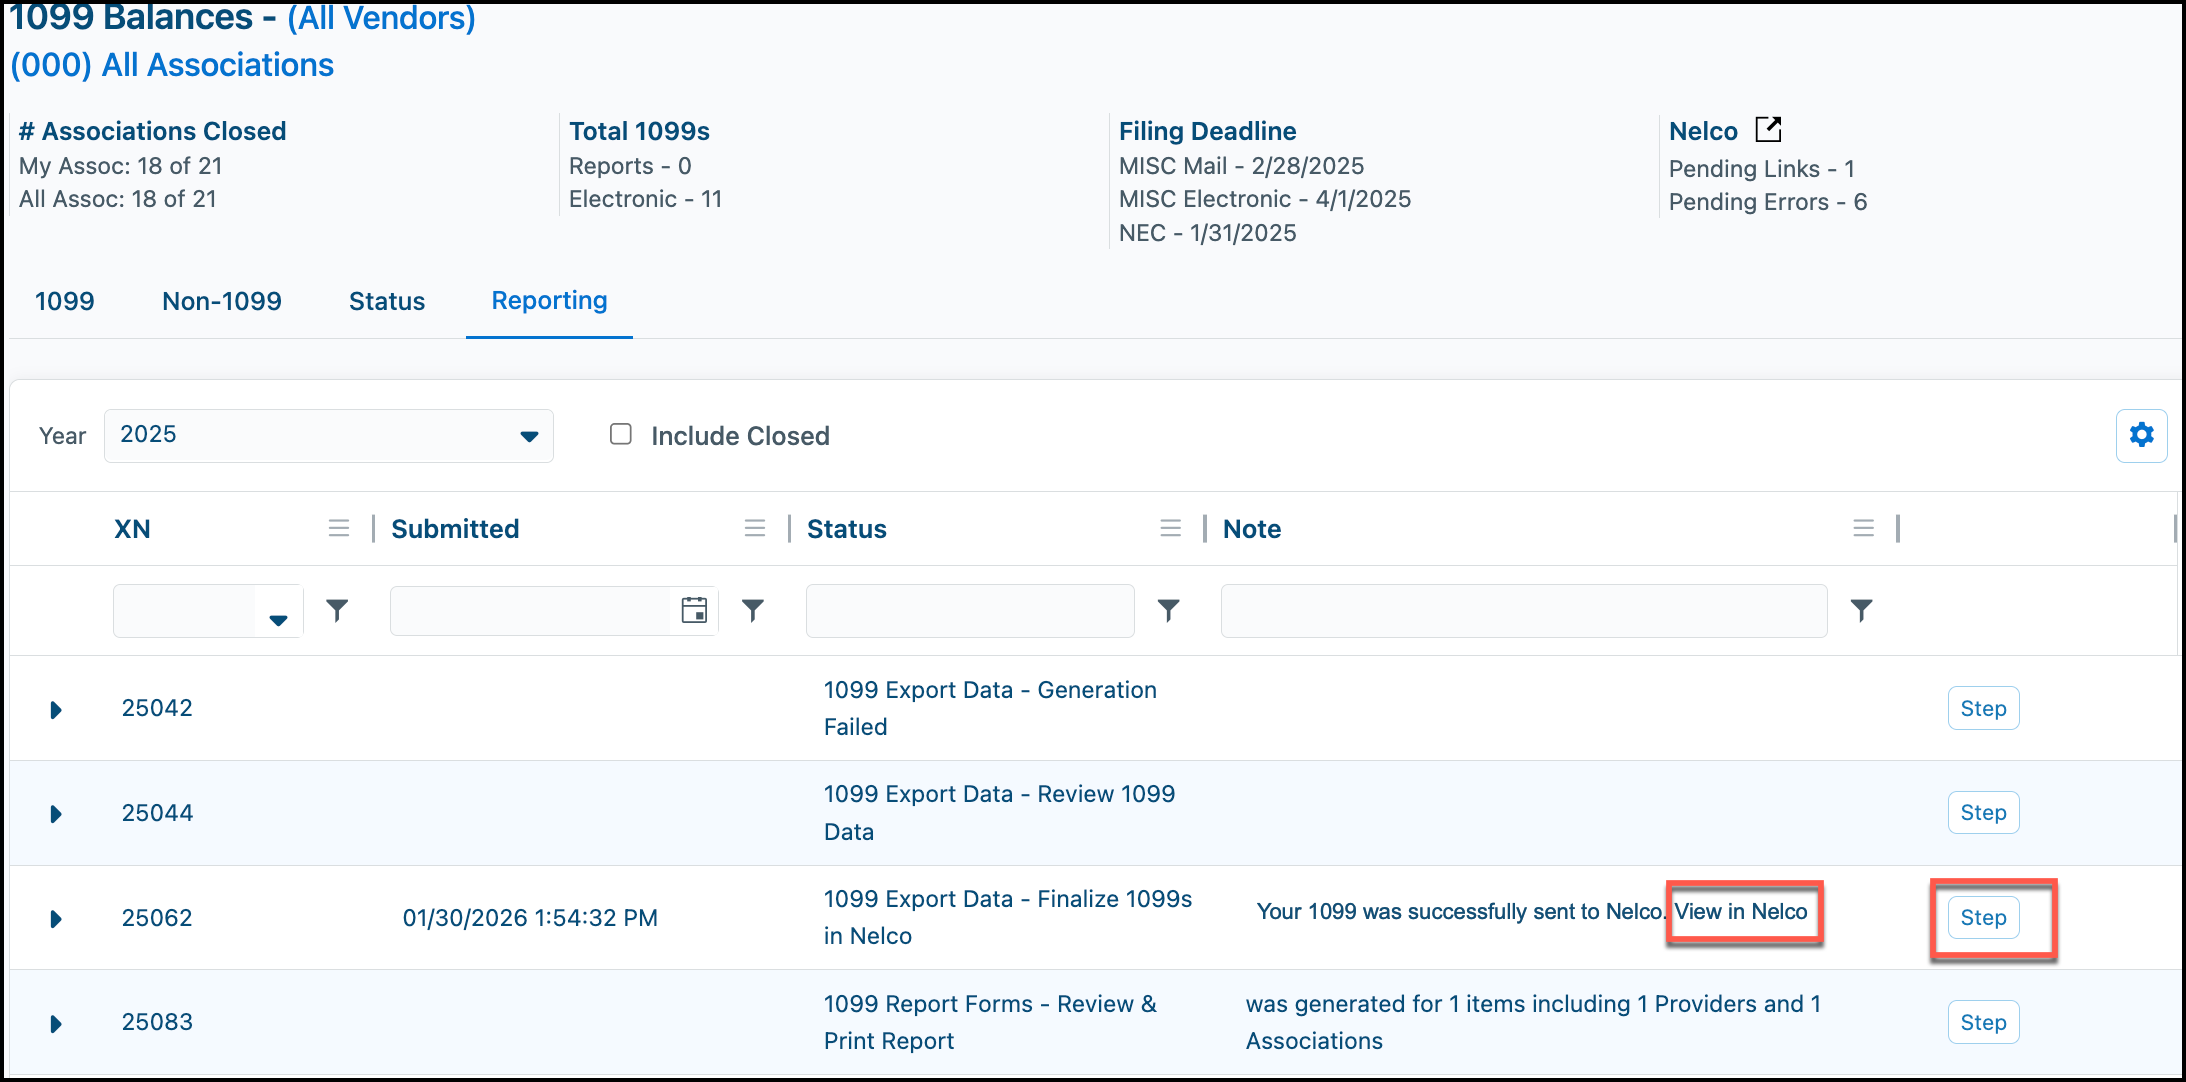Open grid settings gear icon

pos(2141,435)
